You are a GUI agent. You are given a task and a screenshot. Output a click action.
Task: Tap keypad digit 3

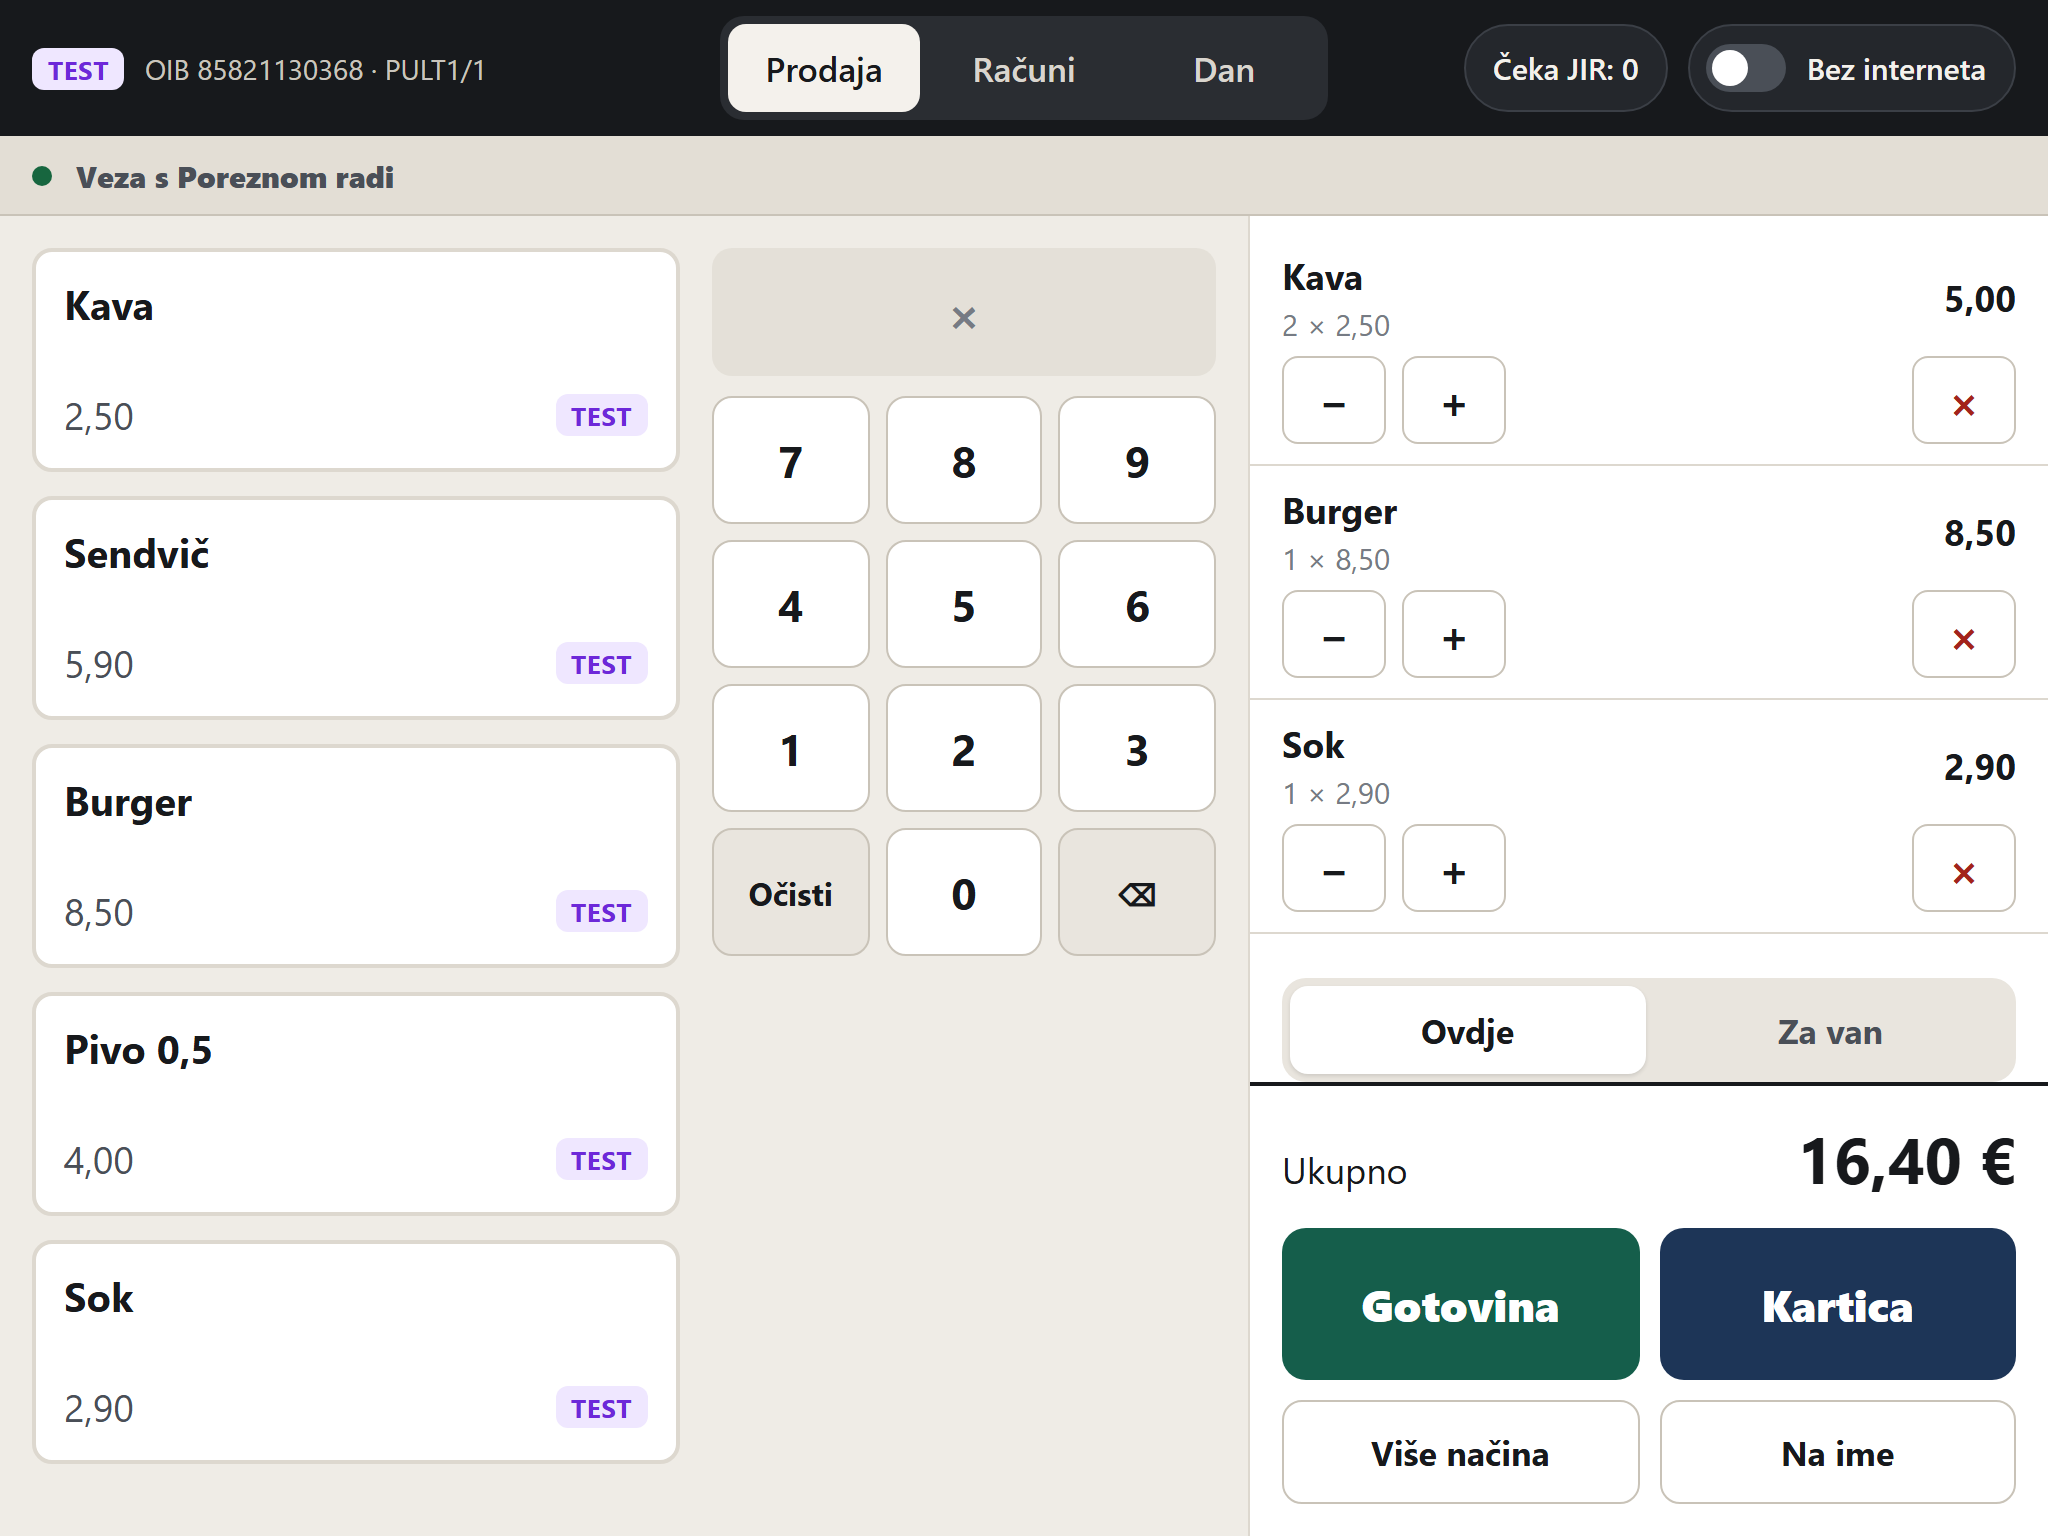tap(1137, 748)
